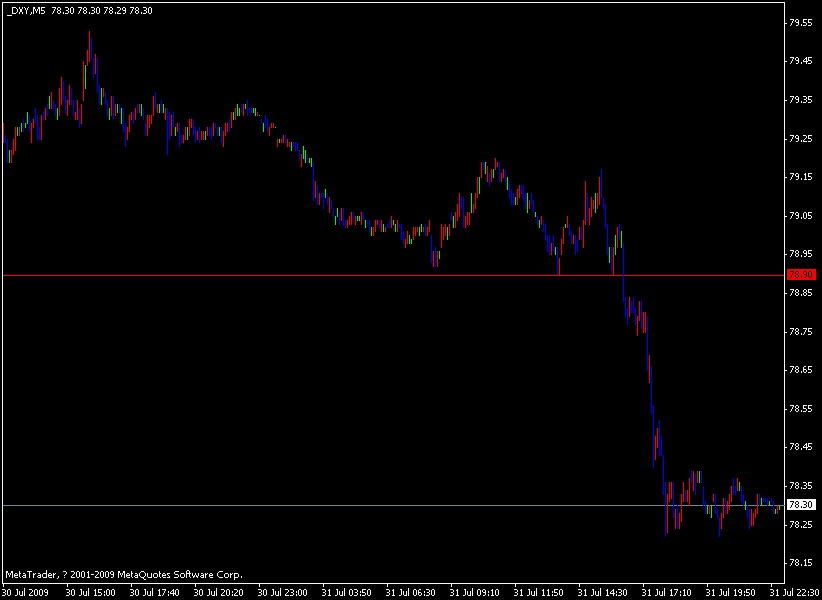Click the white 78.30 current price tag

pos(802,506)
